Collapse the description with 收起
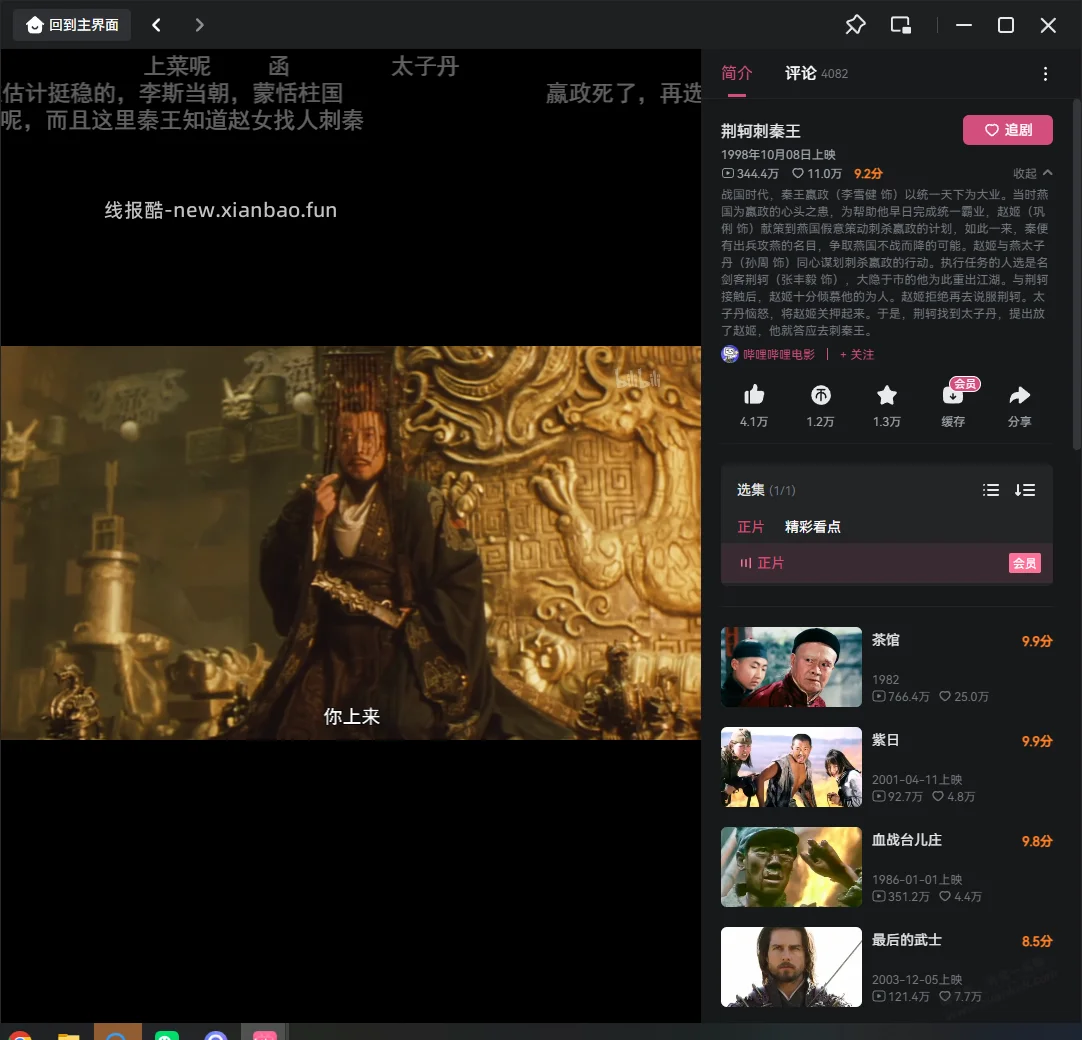Screen dimensions: 1082x1040 (x=1032, y=173)
